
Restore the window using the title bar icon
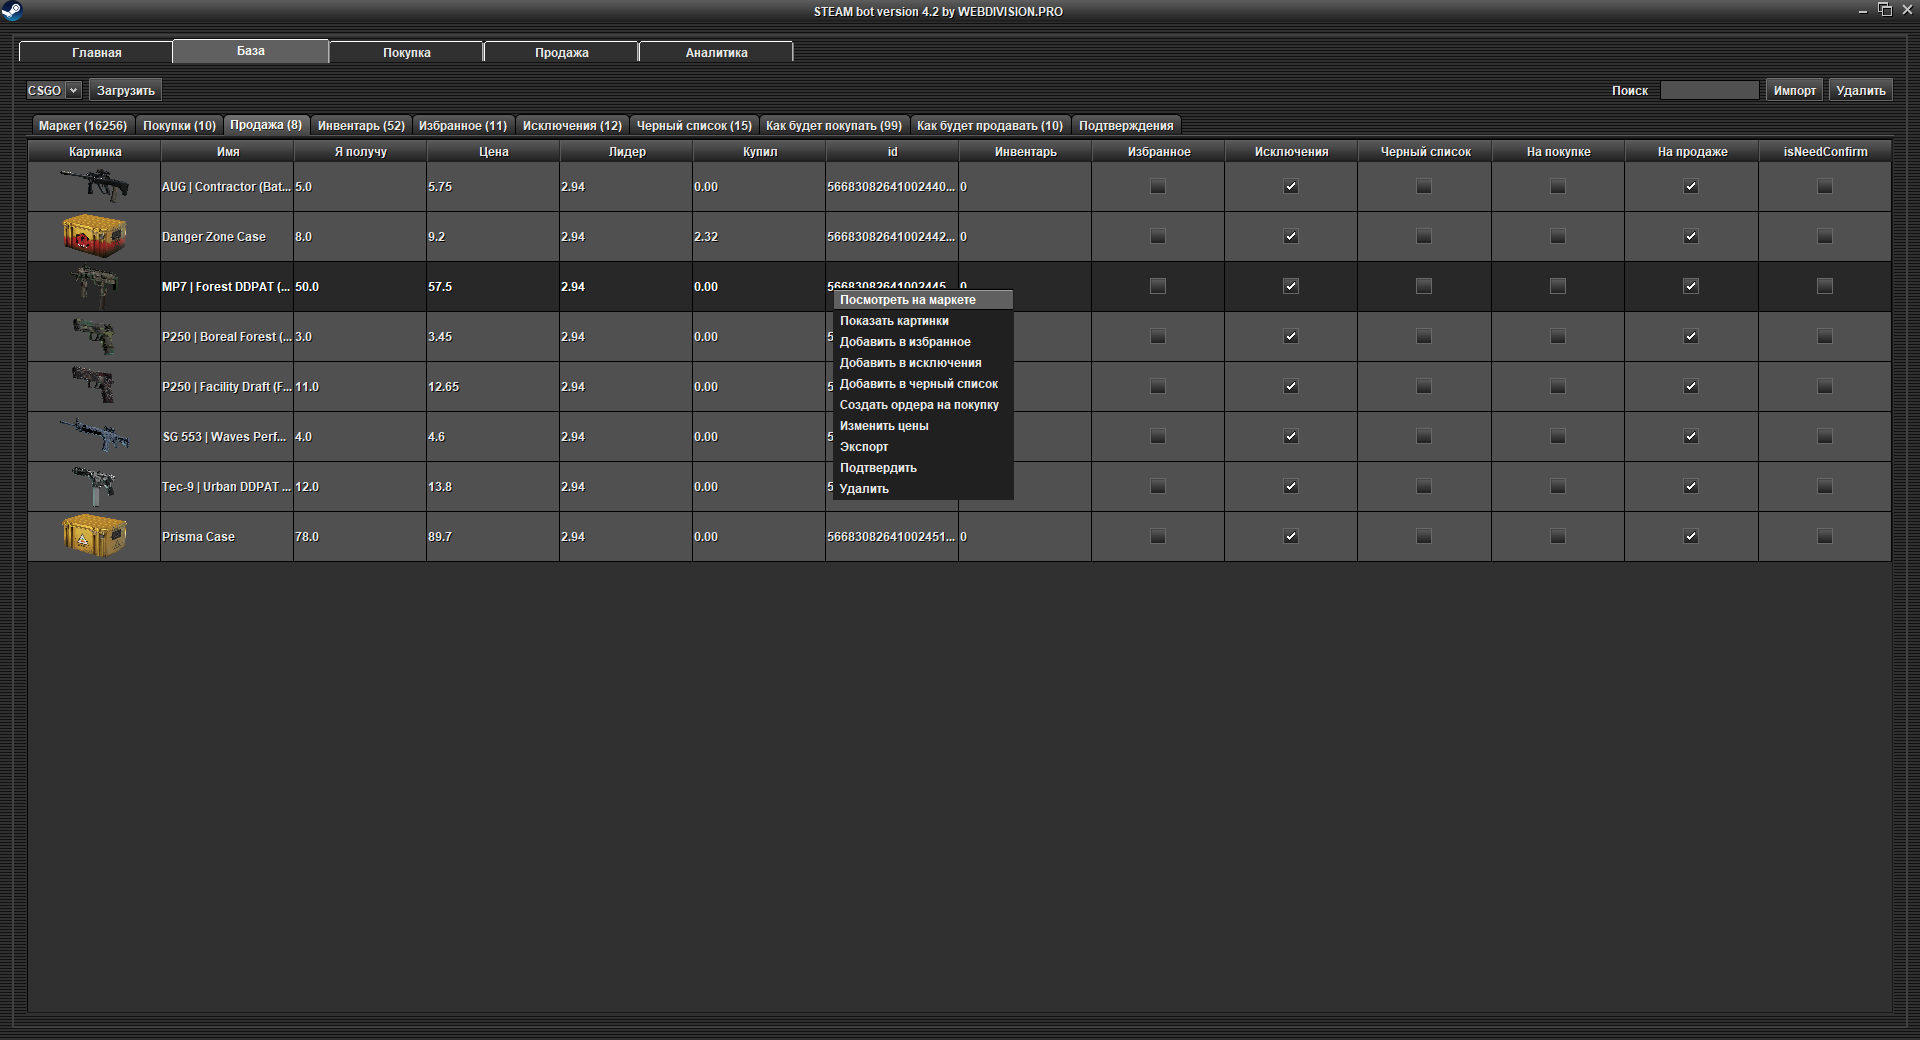[x=1885, y=10]
